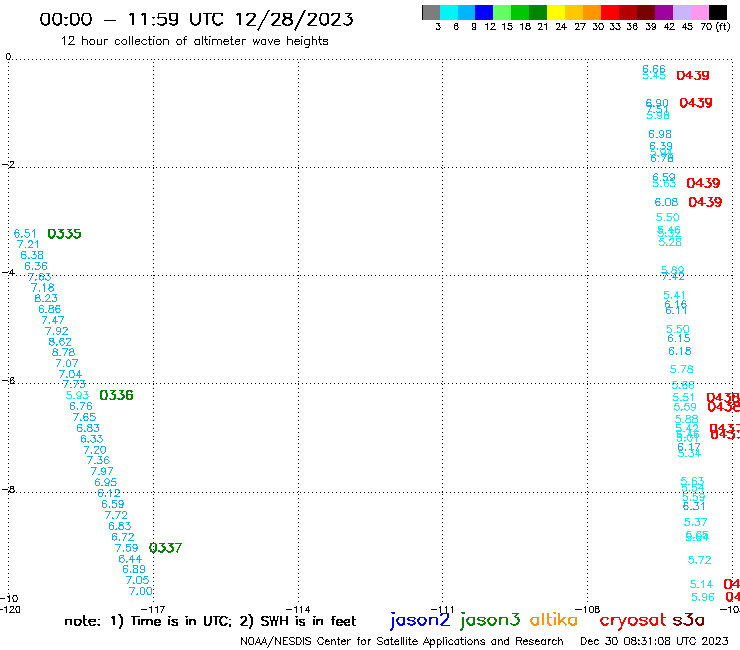This screenshot has height=650, width=740.
Task: Click the wave height value '7.47'
Action: click(x=53, y=320)
